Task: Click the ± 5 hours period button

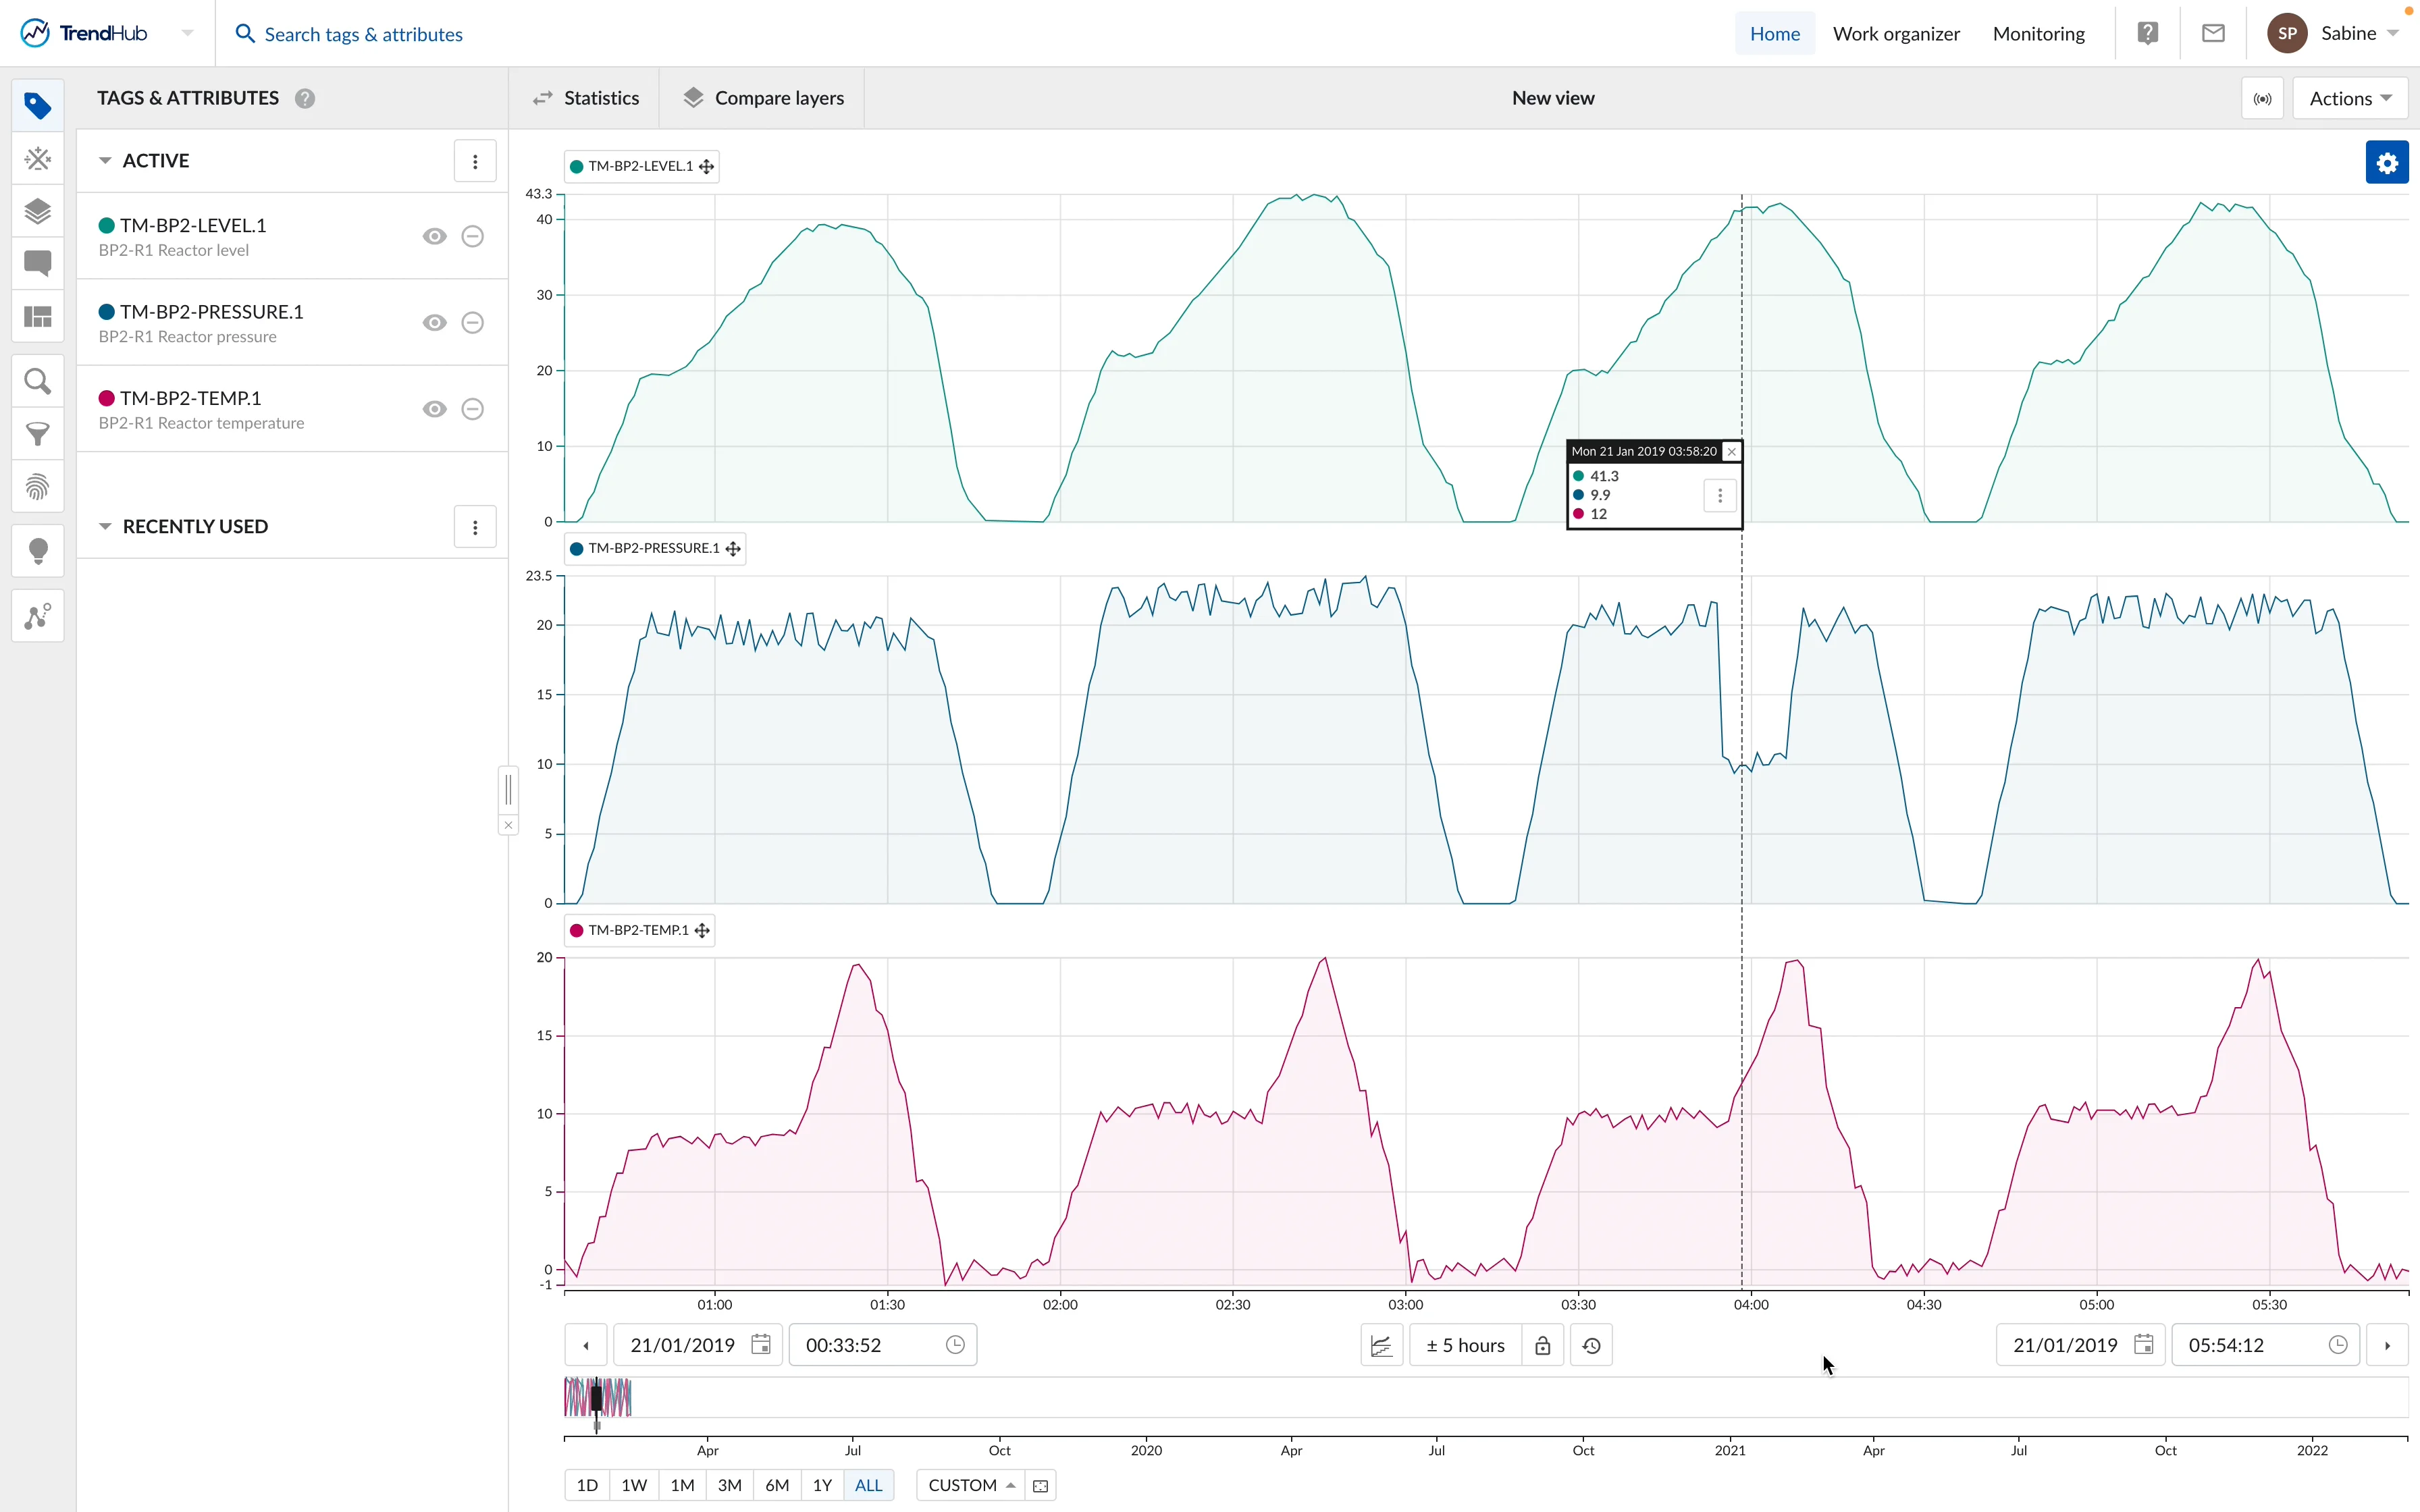Action: point(1465,1345)
